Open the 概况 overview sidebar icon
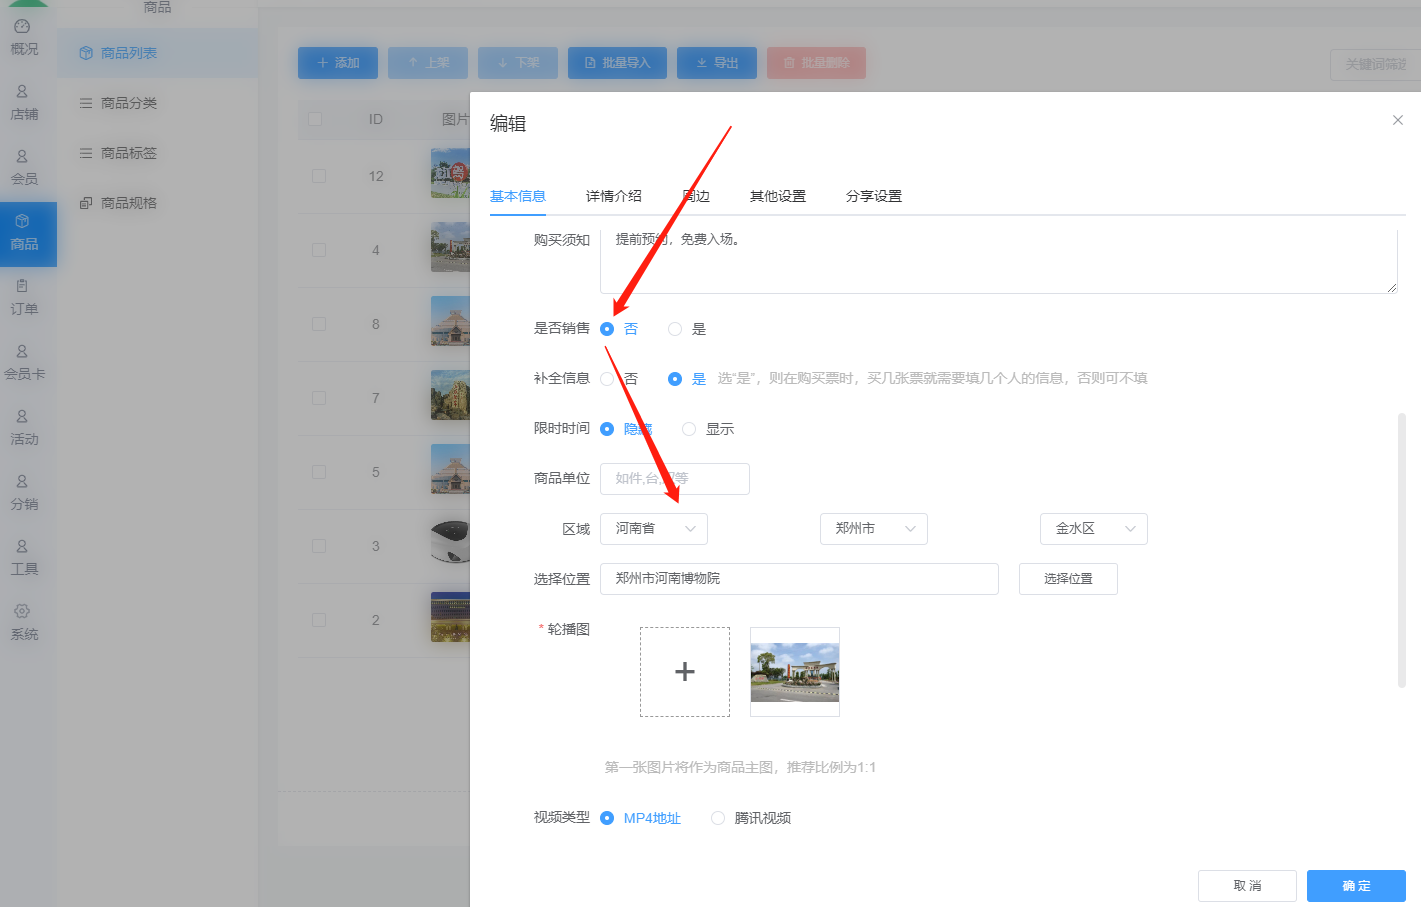1421x907 pixels. point(22,26)
